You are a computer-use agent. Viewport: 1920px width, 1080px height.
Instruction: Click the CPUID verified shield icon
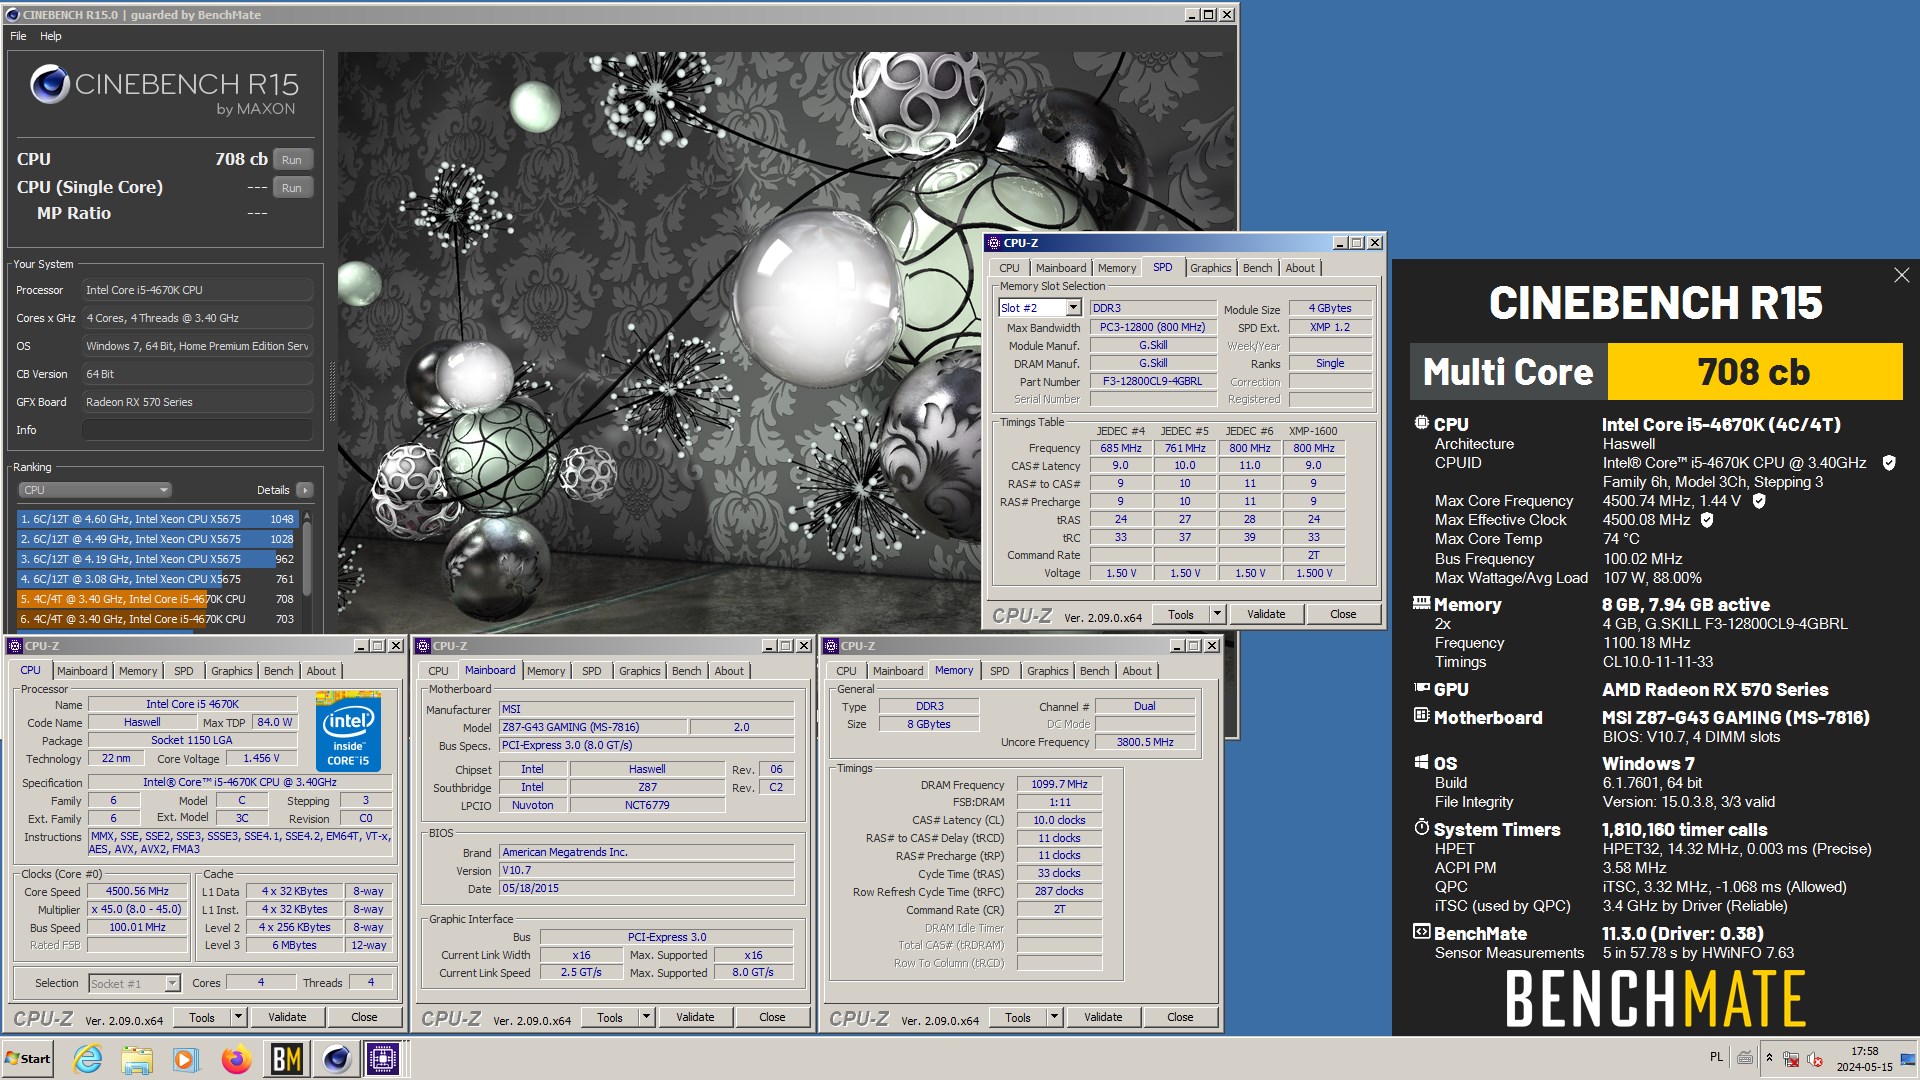pos(1889,463)
